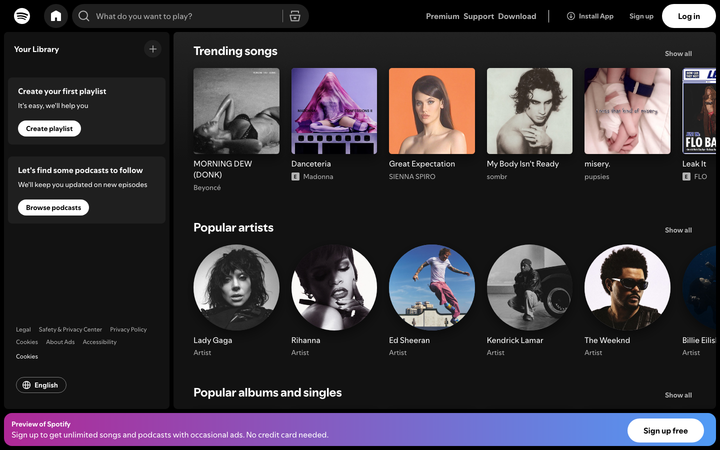Image resolution: width=720 pixels, height=450 pixels.
Task: Click 'Create your first playlist' text
Action: pyautogui.click(x=62, y=91)
